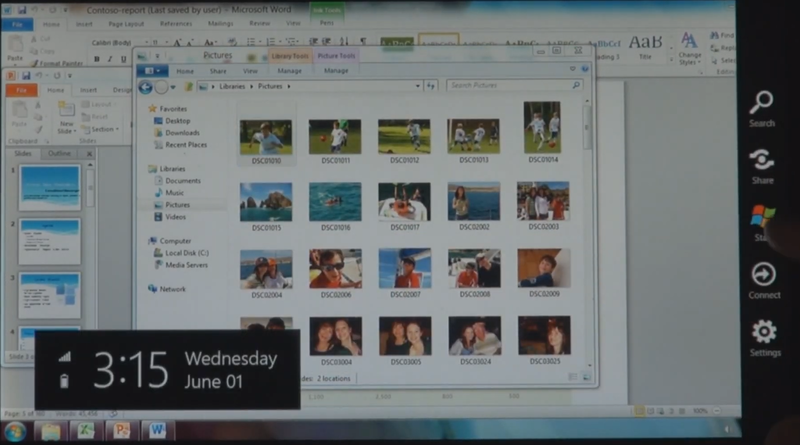
Task: Open the address bar history dropdown
Action: [417, 86]
